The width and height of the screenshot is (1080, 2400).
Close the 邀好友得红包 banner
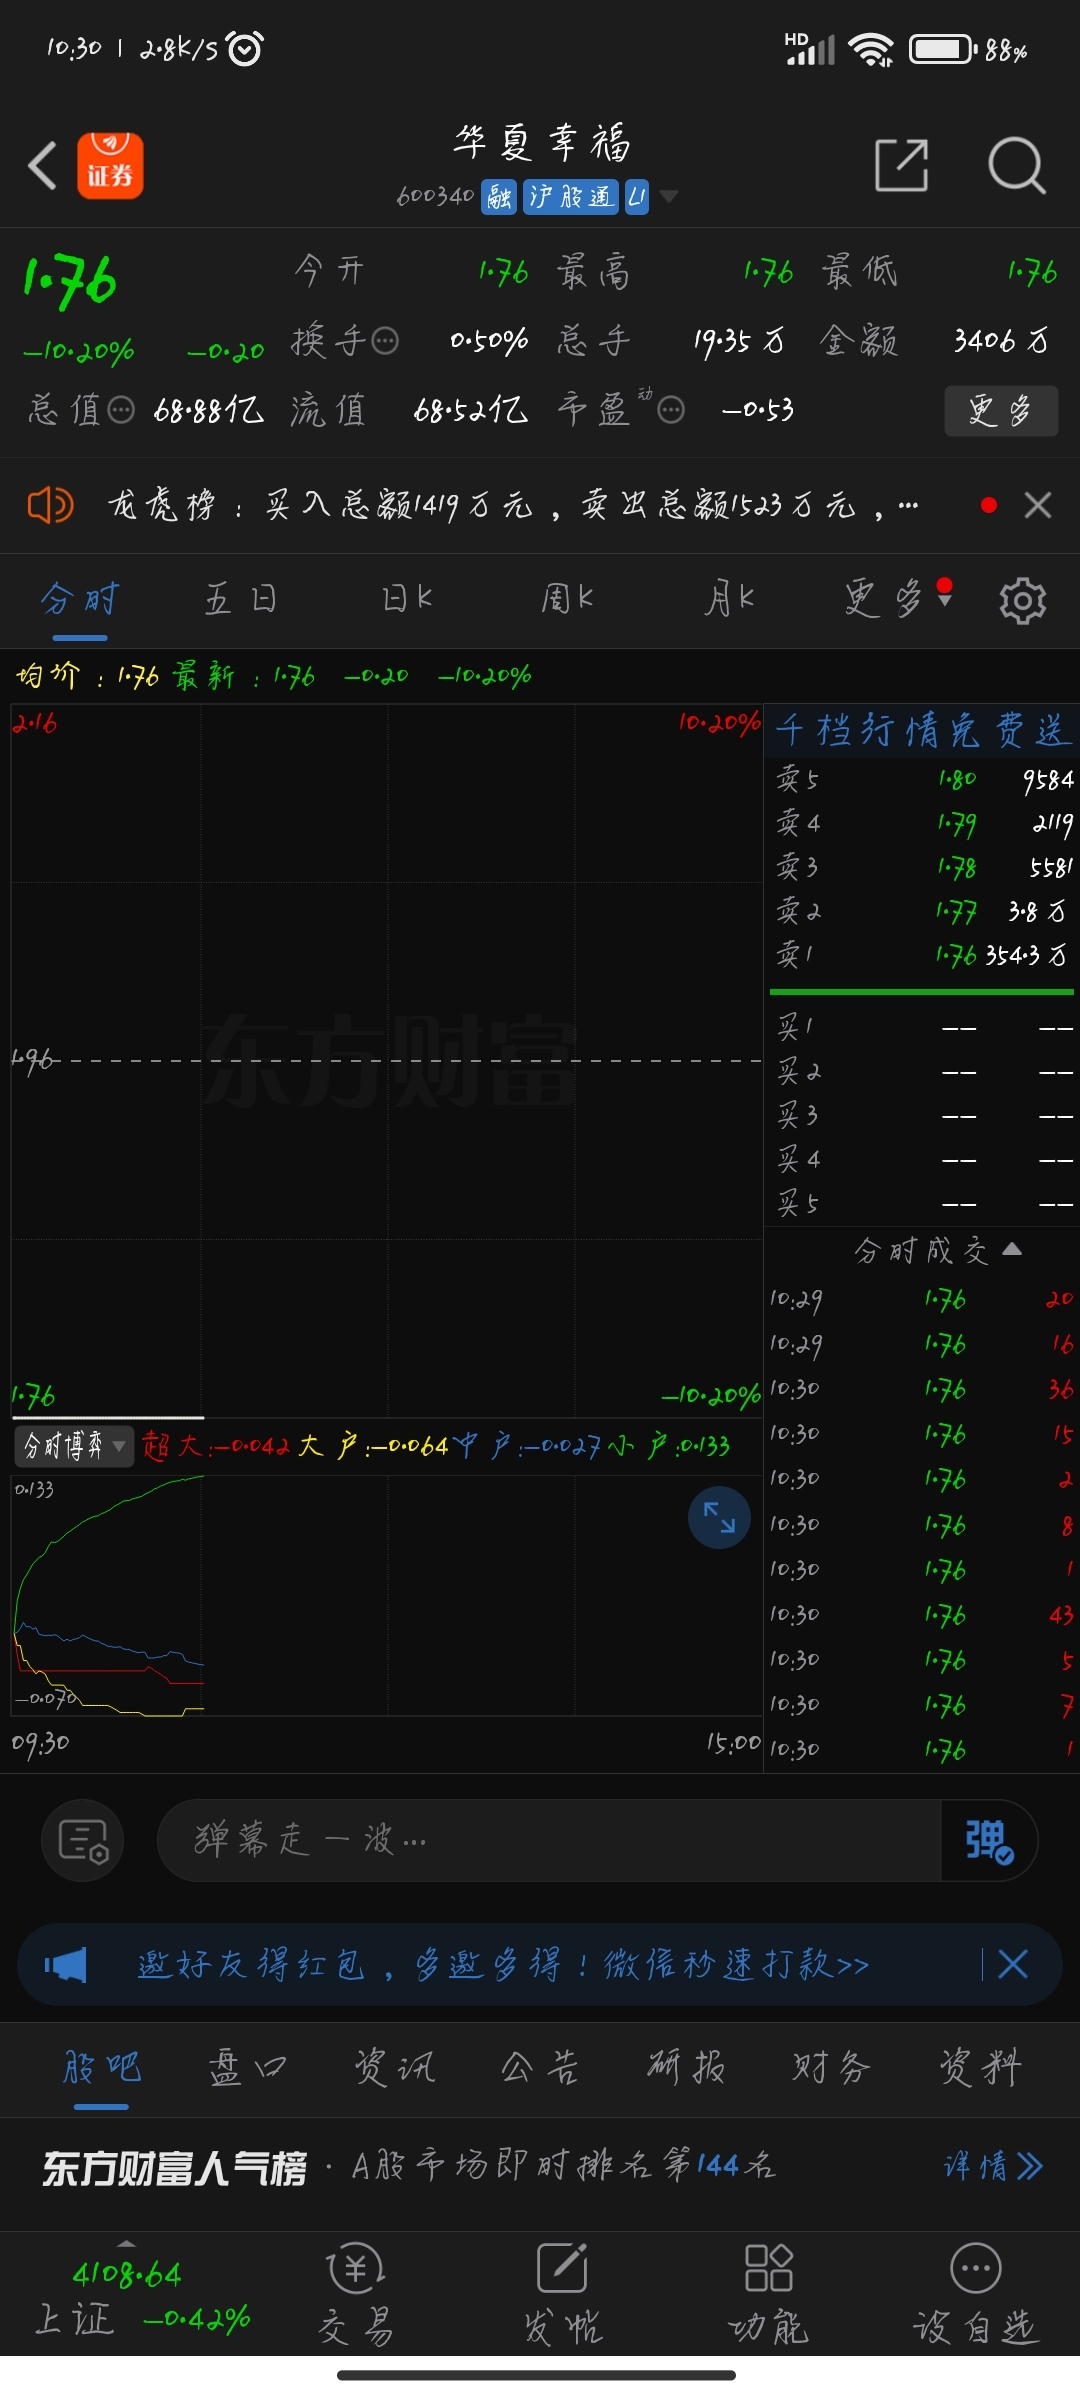(x=1013, y=1965)
